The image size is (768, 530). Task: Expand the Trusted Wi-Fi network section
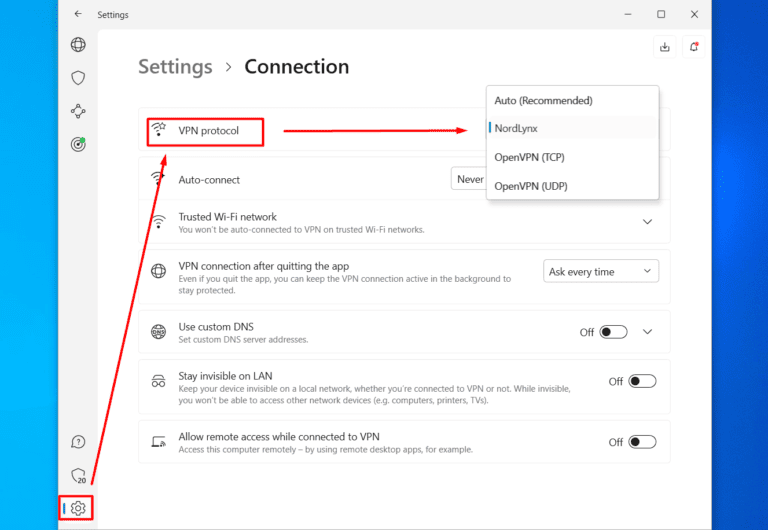coord(647,222)
